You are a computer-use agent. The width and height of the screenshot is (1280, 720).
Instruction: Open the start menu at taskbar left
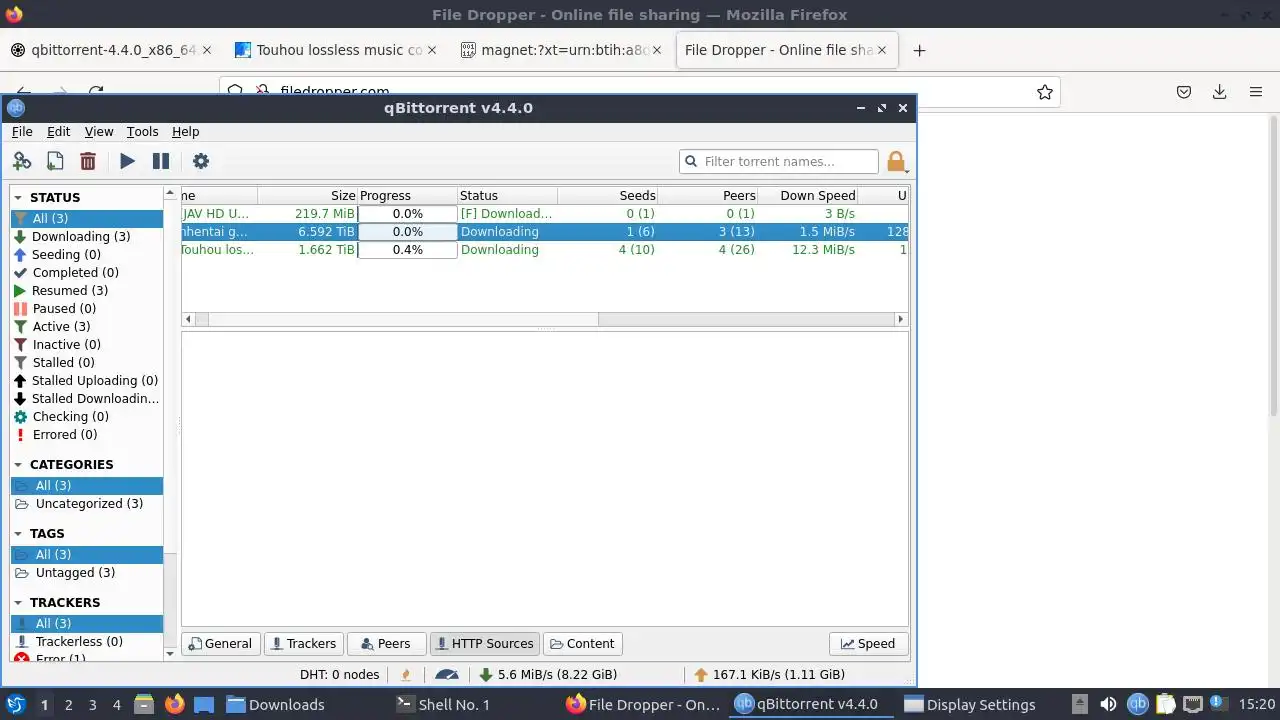15,704
